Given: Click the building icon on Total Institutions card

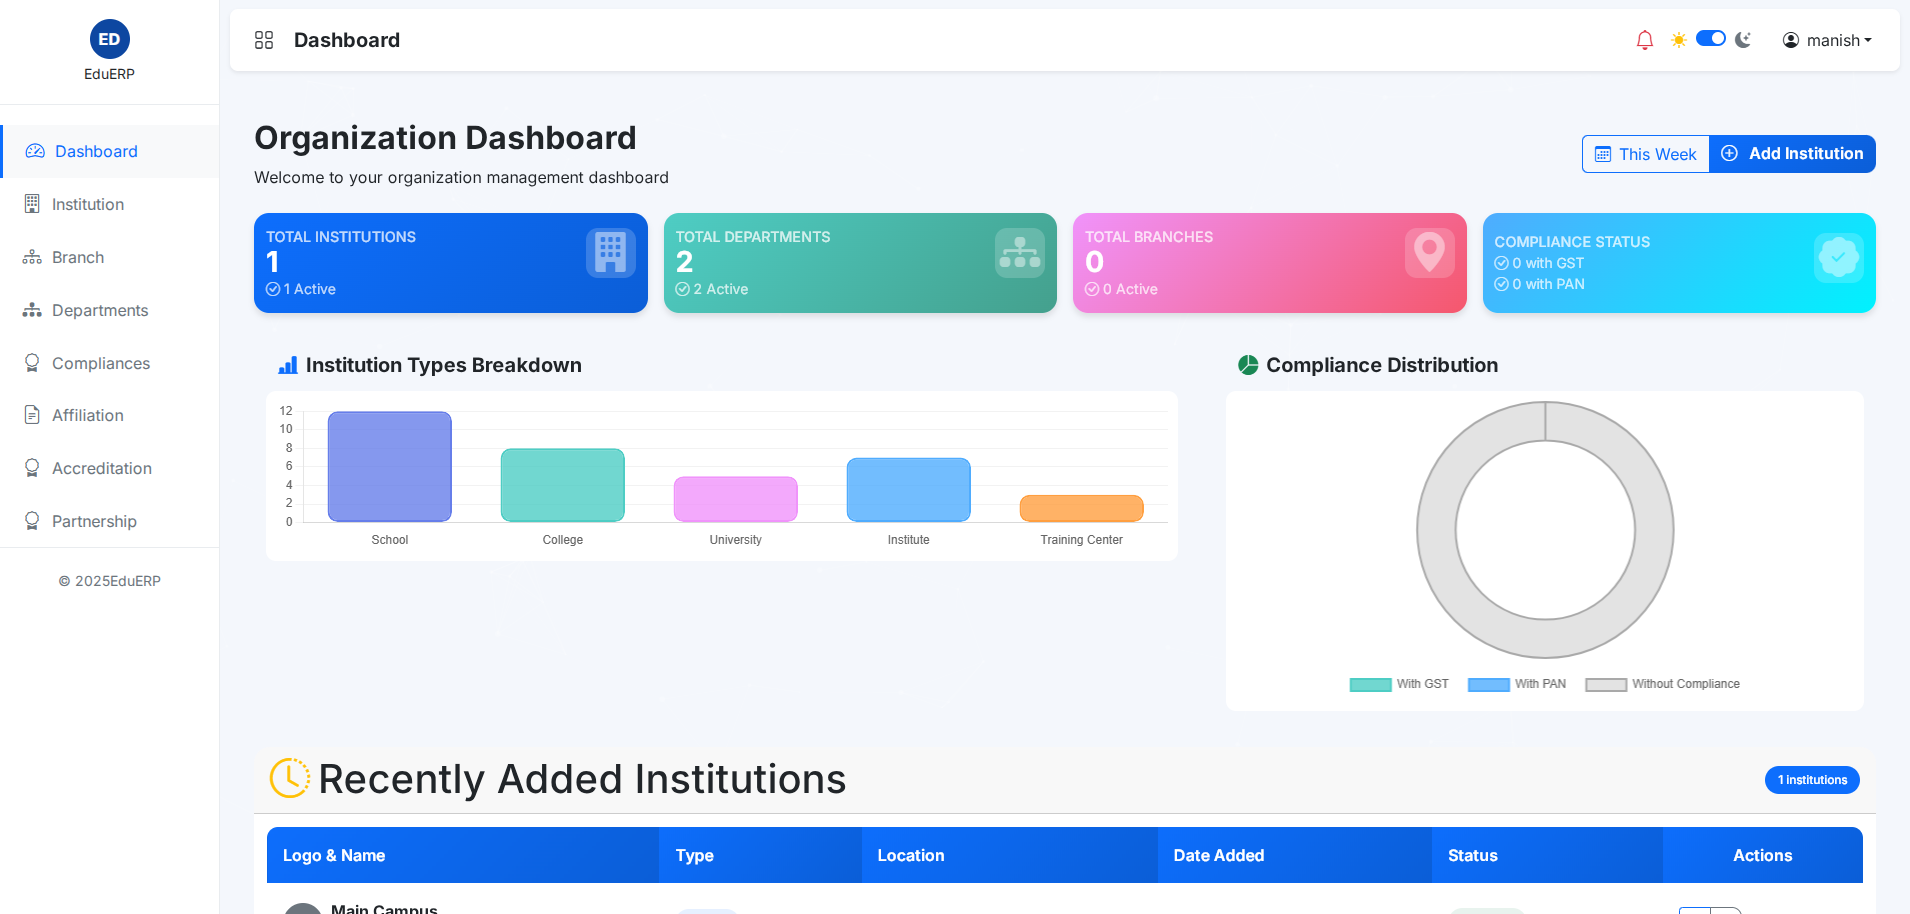Looking at the screenshot, I should tap(610, 253).
